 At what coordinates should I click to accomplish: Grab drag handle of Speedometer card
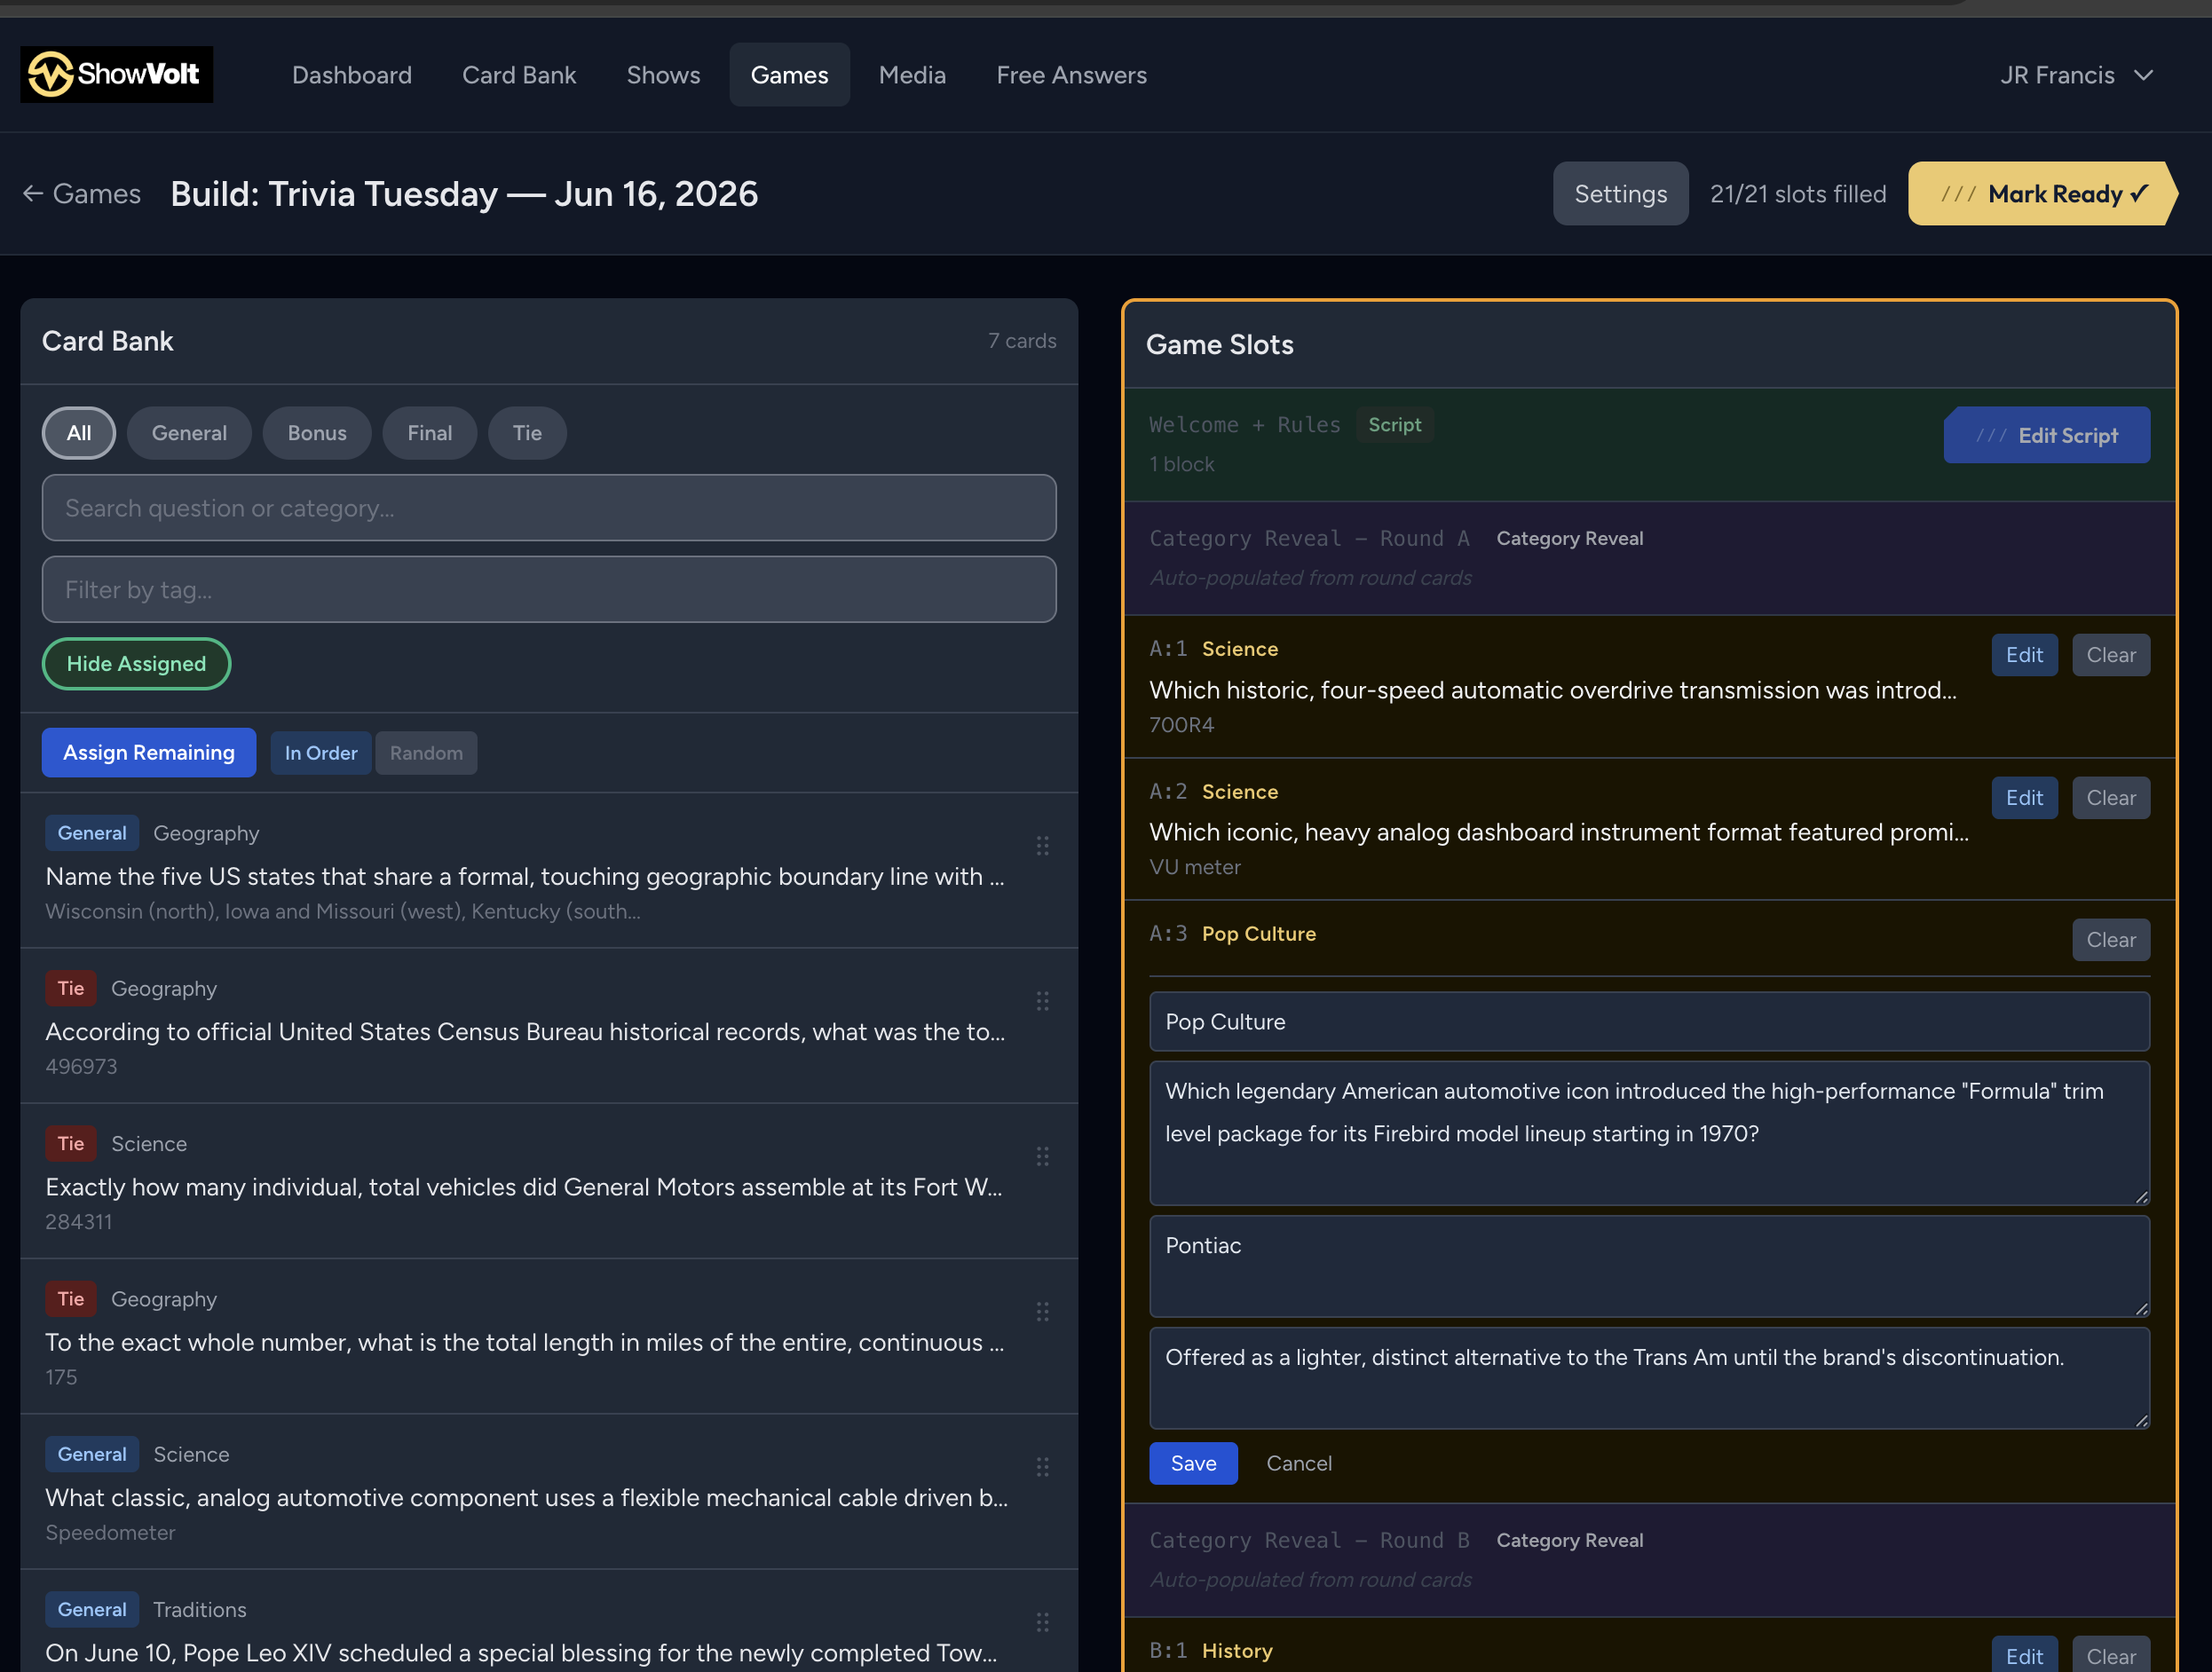[x=1042, y=1467]
